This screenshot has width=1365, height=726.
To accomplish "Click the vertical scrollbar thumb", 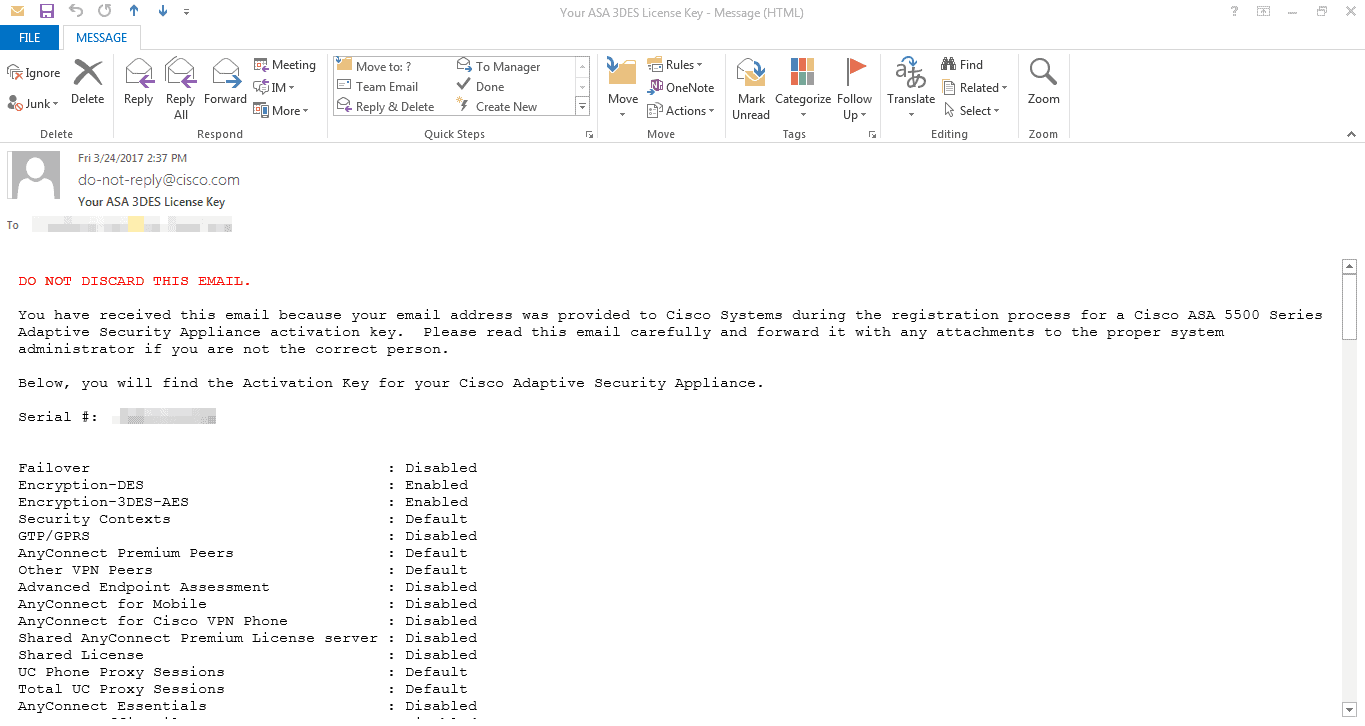I will (x=1349, y=309).
